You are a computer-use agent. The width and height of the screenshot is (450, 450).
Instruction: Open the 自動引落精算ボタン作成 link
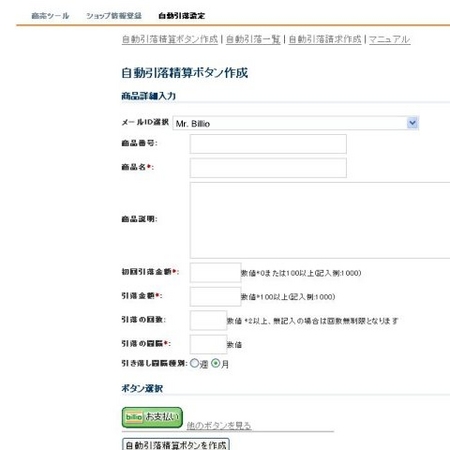pyautogui.click(x=170, y=39)
